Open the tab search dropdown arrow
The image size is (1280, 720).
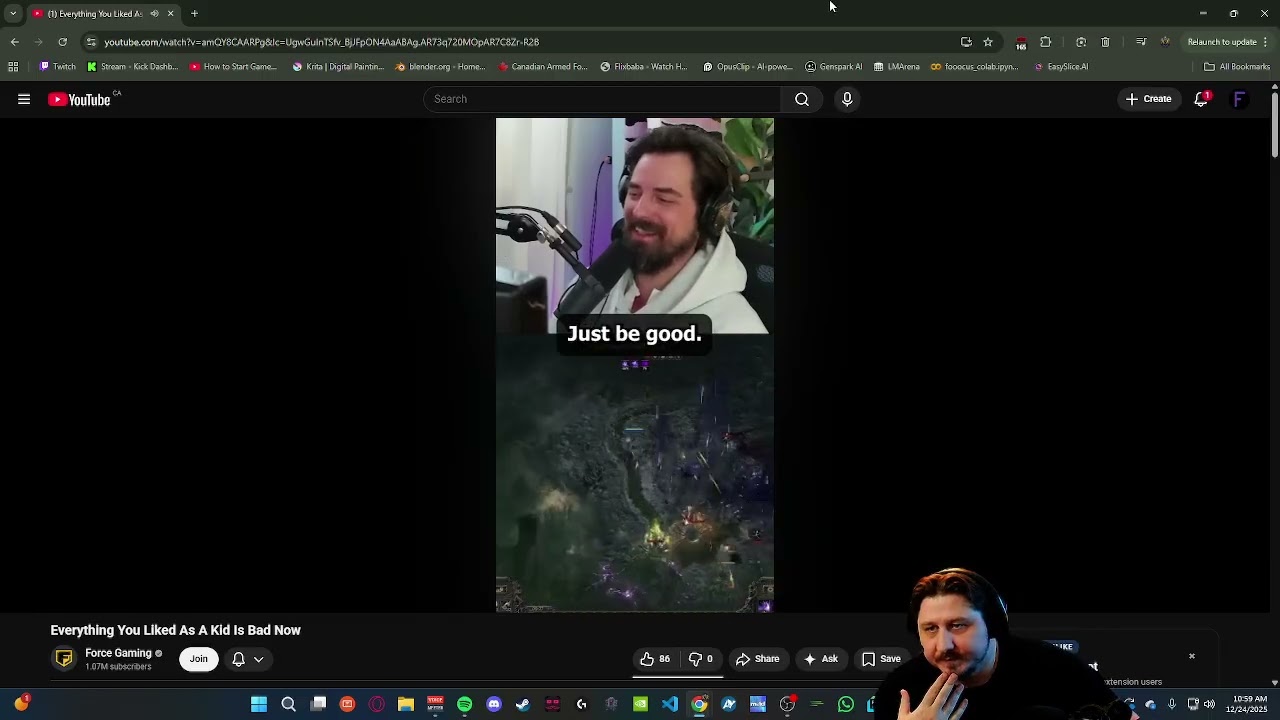13,14
